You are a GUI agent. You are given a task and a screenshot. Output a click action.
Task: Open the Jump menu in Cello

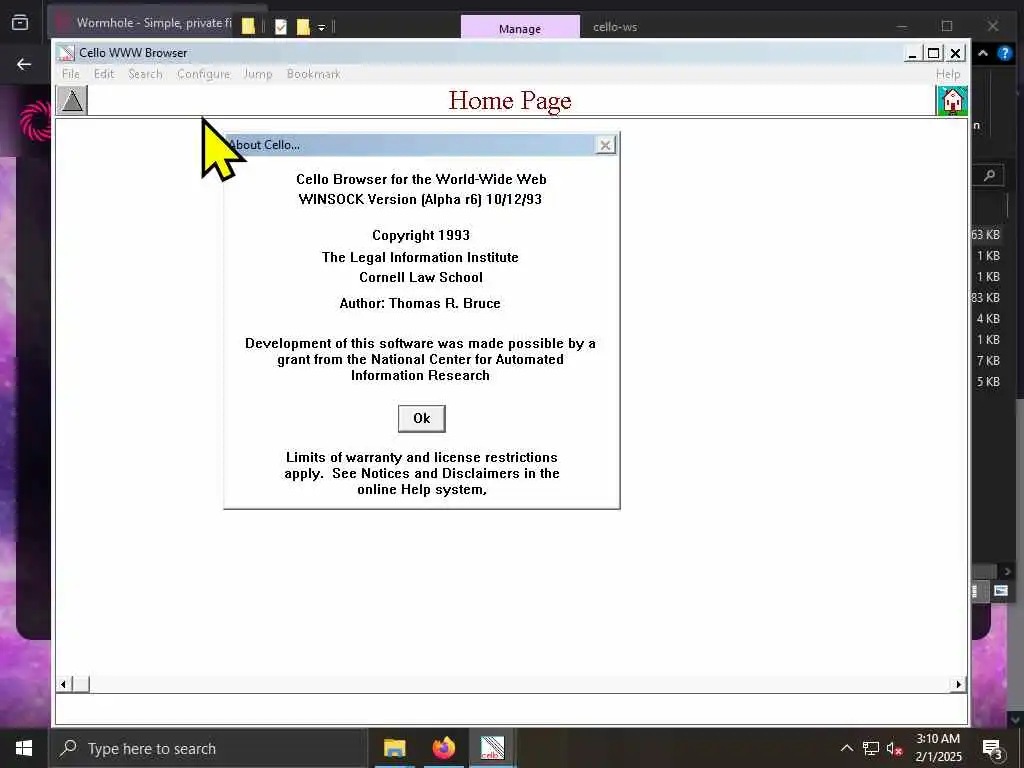click(258, 74)
